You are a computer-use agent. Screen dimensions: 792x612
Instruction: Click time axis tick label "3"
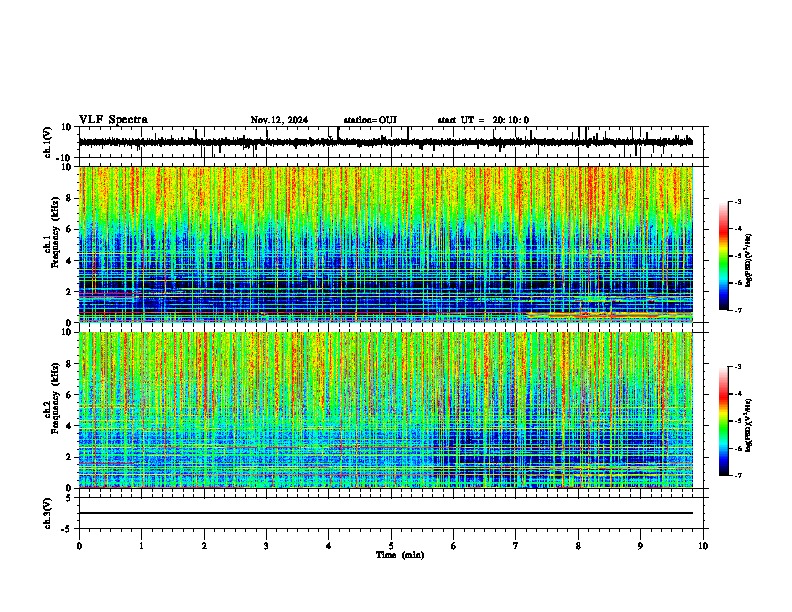[x=266, y=546]
